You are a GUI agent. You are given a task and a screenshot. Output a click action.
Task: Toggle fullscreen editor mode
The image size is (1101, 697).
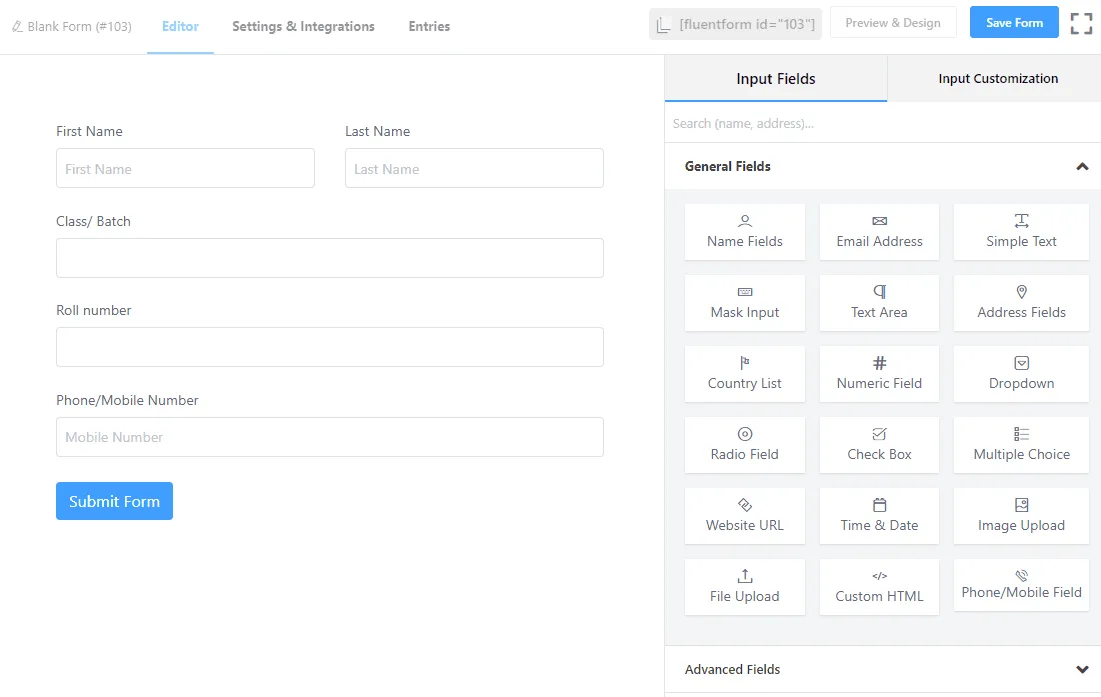1081,24
